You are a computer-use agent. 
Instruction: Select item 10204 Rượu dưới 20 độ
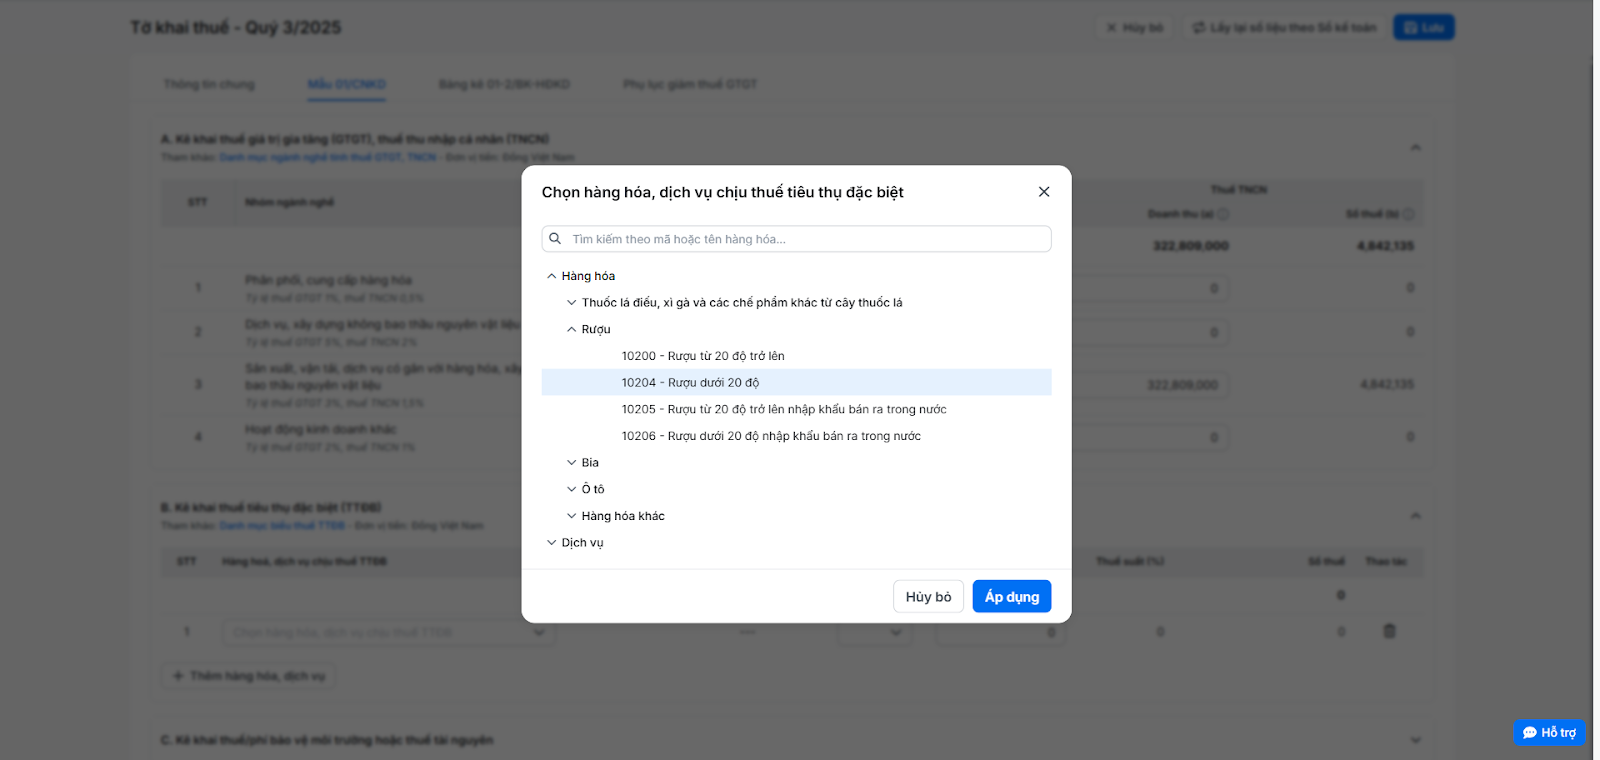[690, 383]
